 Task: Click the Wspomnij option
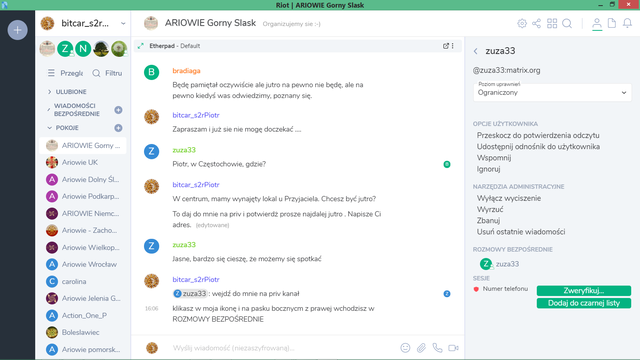tap(494, 158)
